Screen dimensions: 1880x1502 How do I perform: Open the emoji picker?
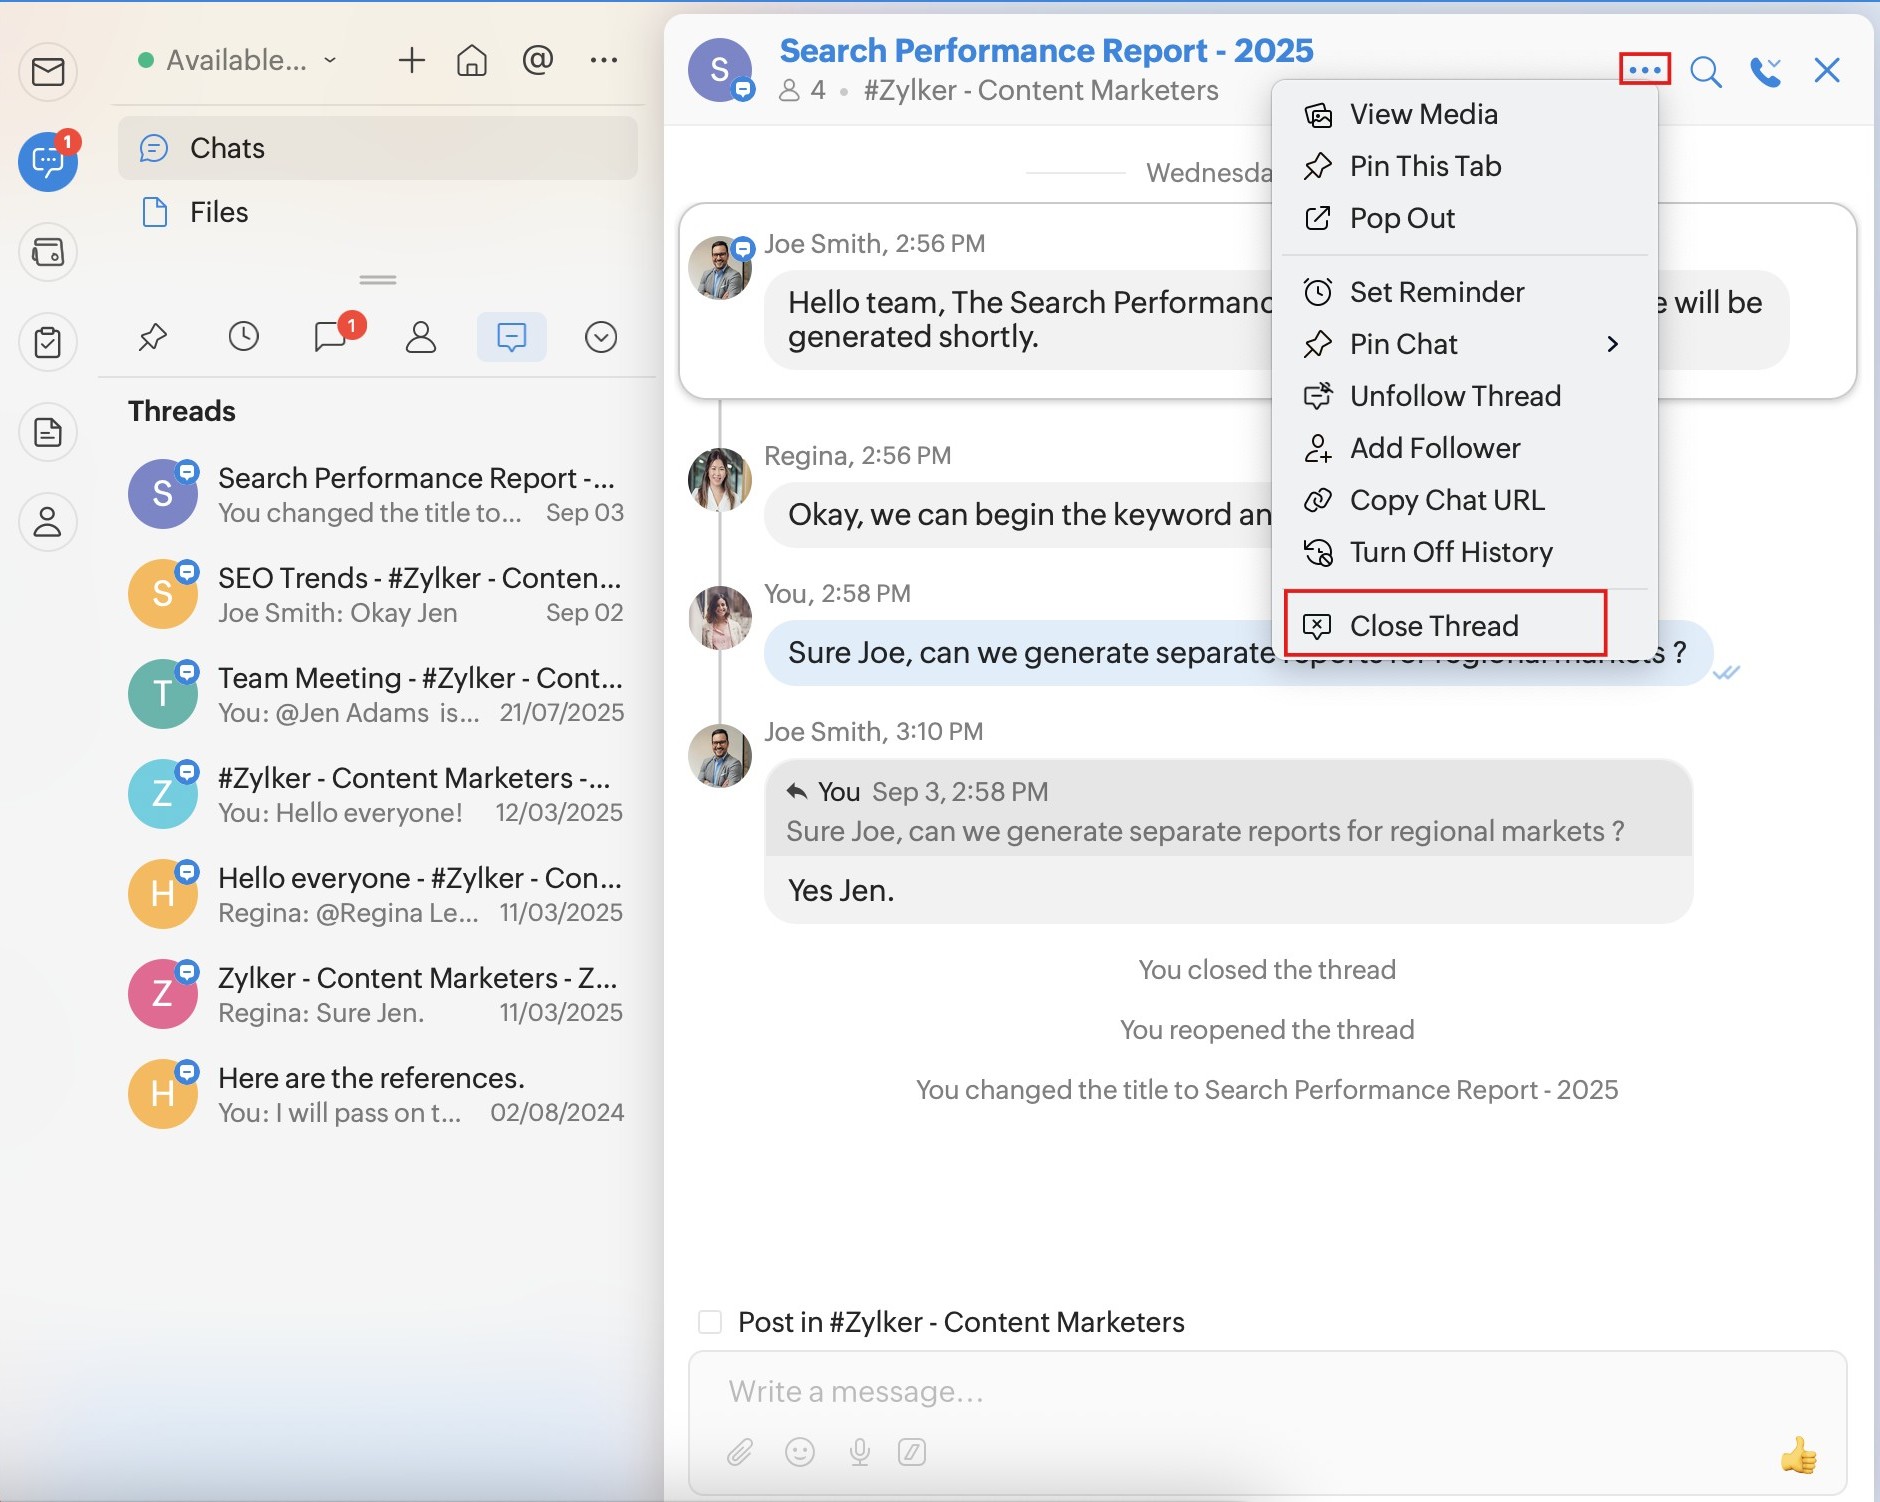[x=800, y=1451]
